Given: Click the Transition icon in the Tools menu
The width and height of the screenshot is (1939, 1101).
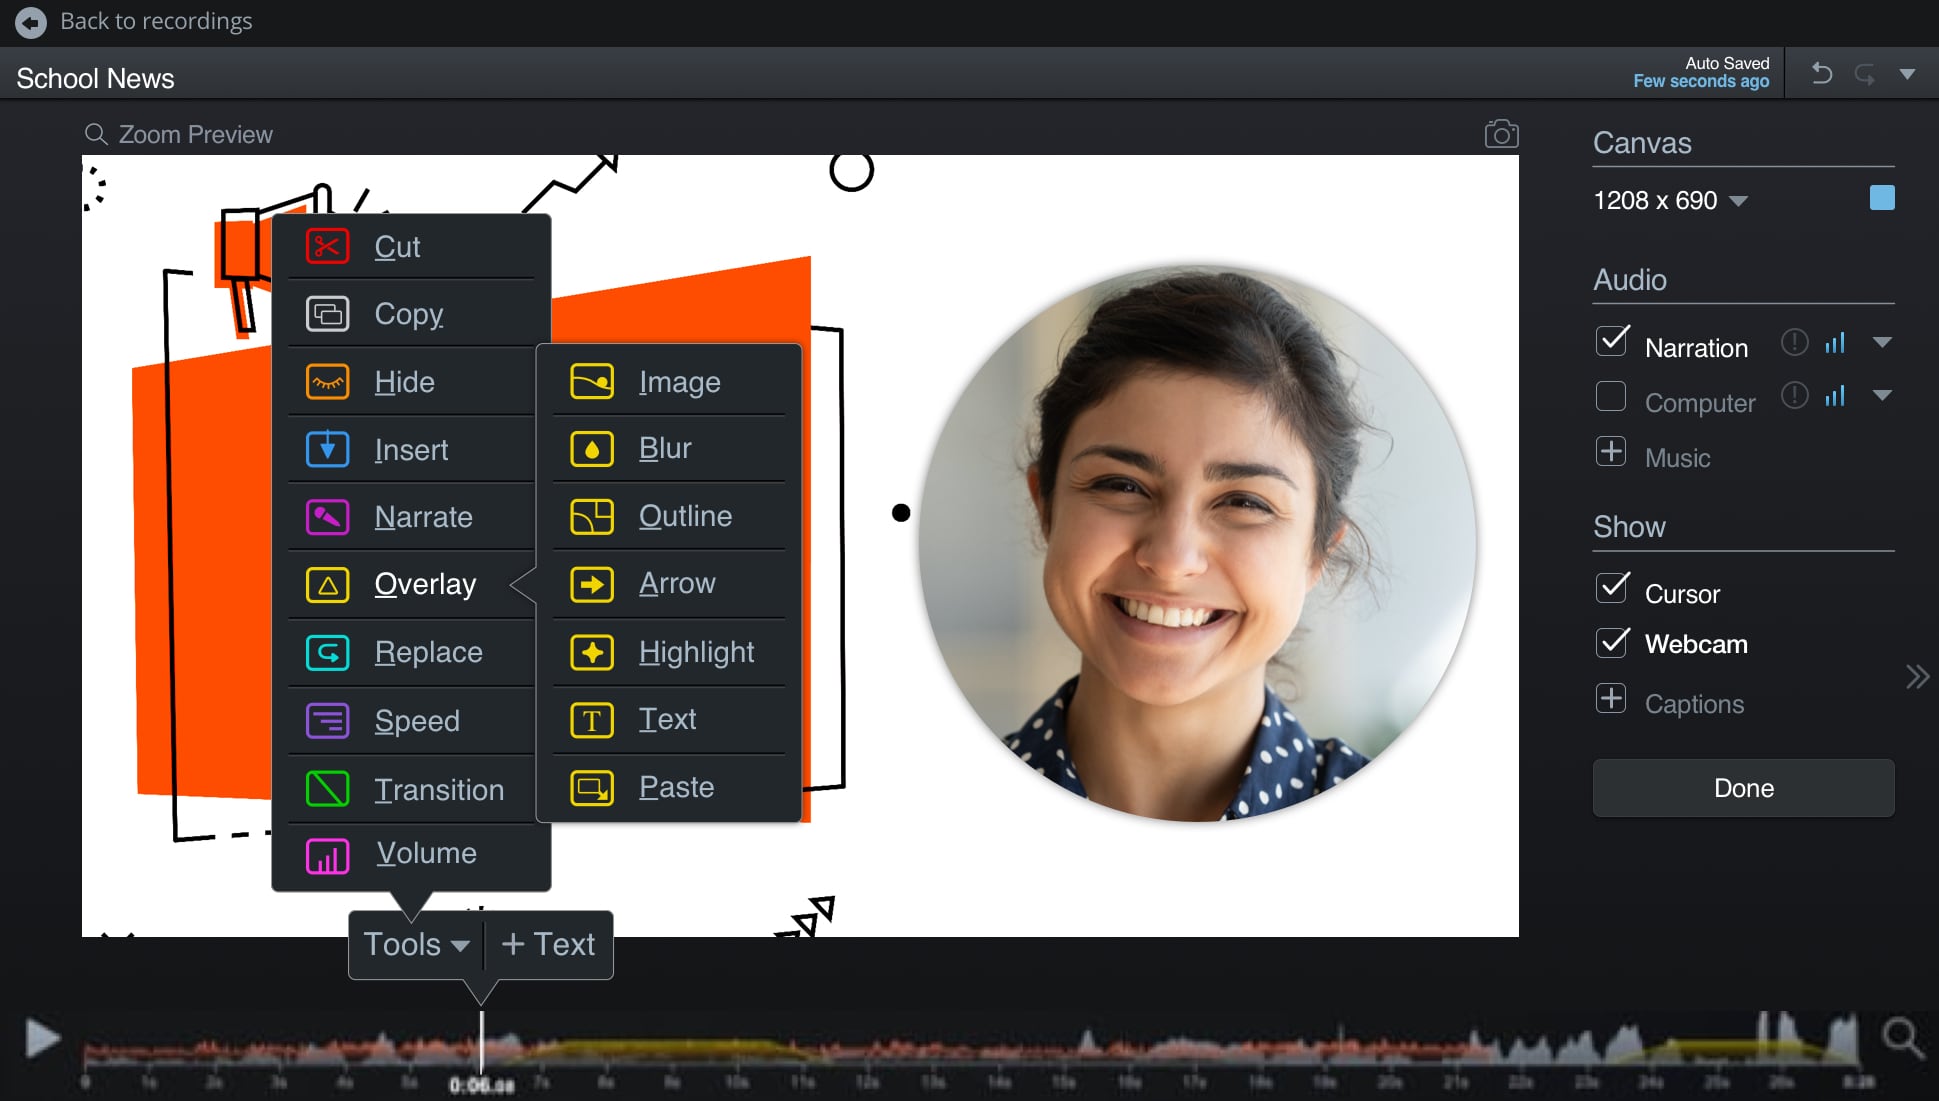Looking at the screenshot, I should tap(326, 788).
